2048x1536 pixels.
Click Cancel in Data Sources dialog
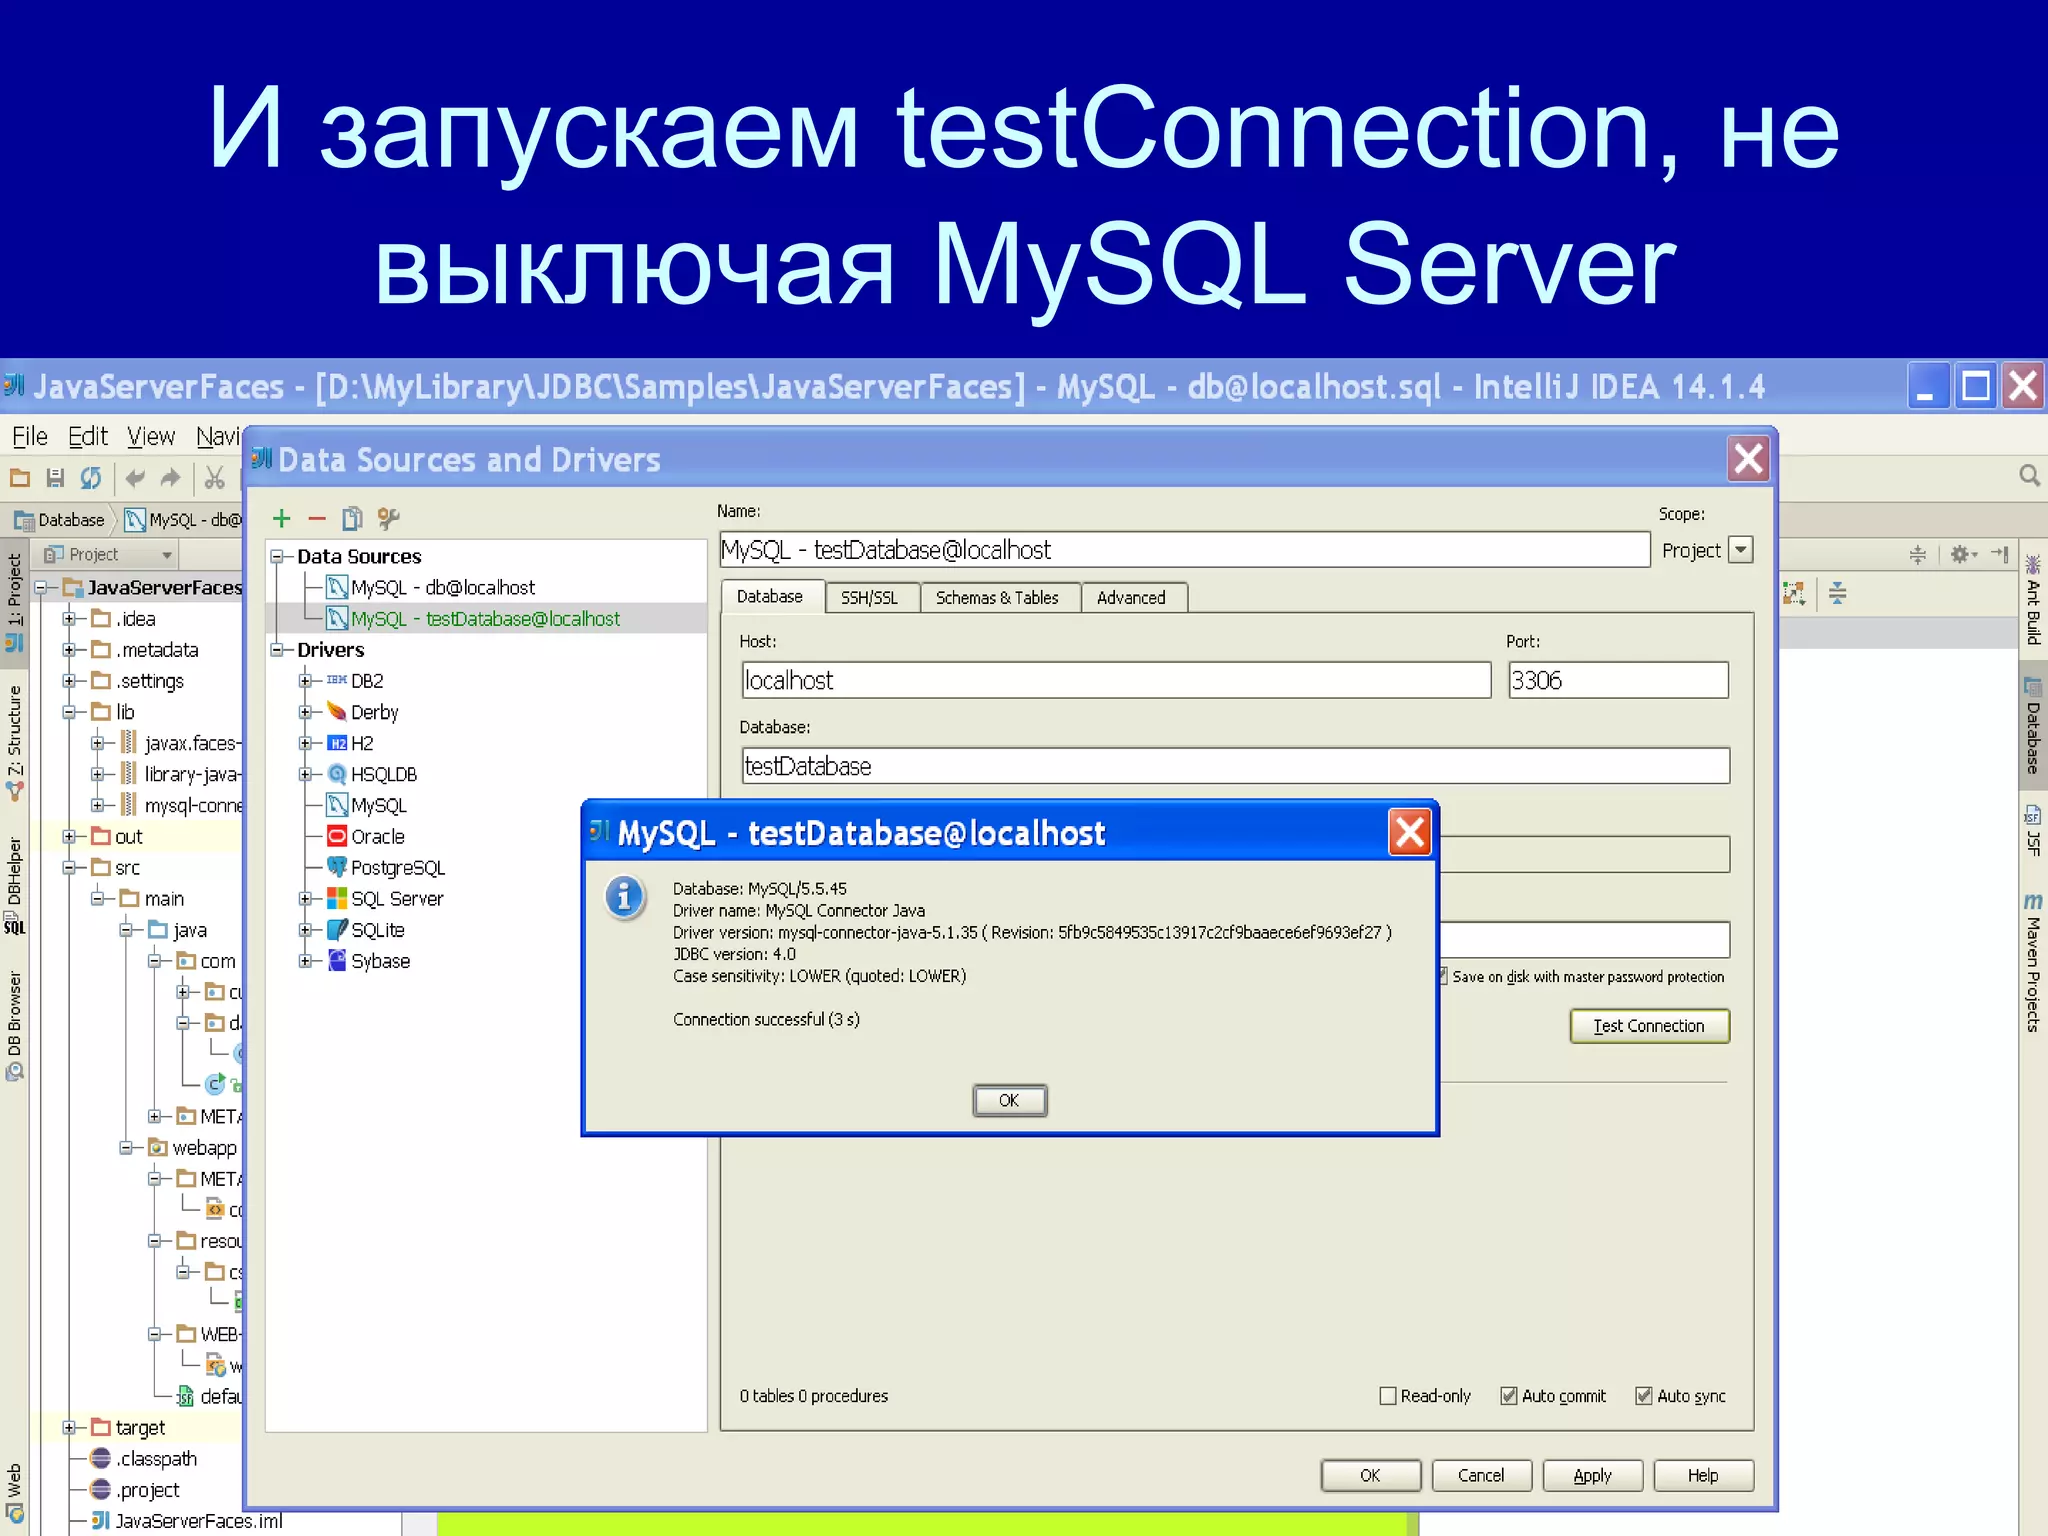1481,1476
